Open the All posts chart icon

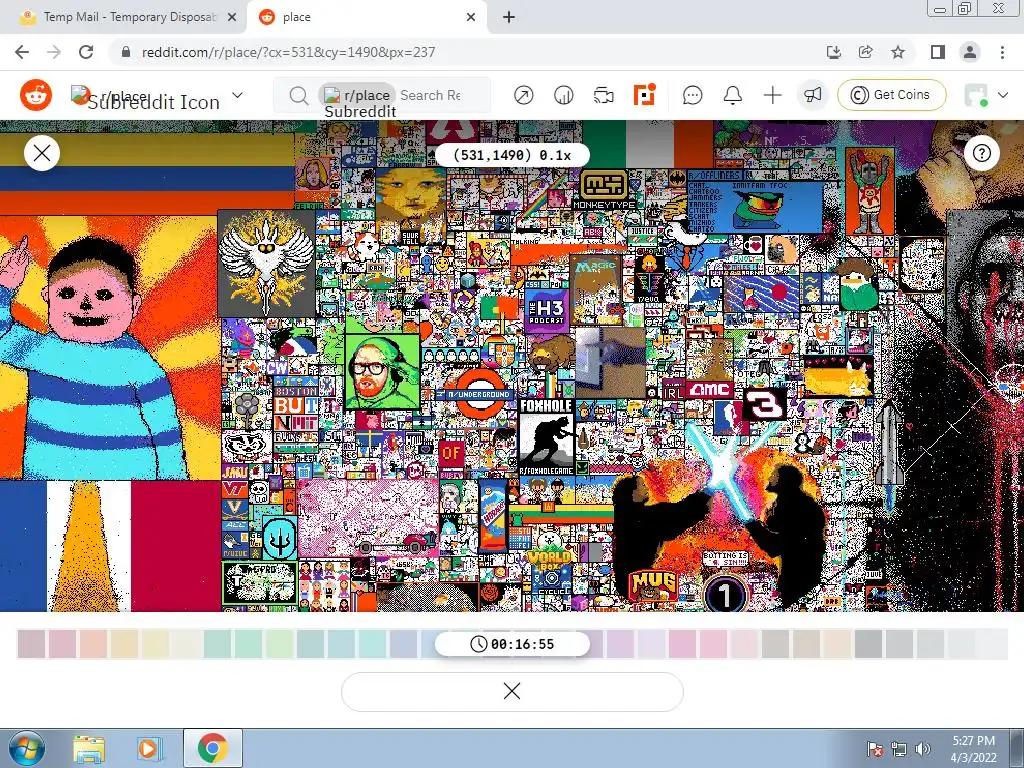(x=563, y=95)
